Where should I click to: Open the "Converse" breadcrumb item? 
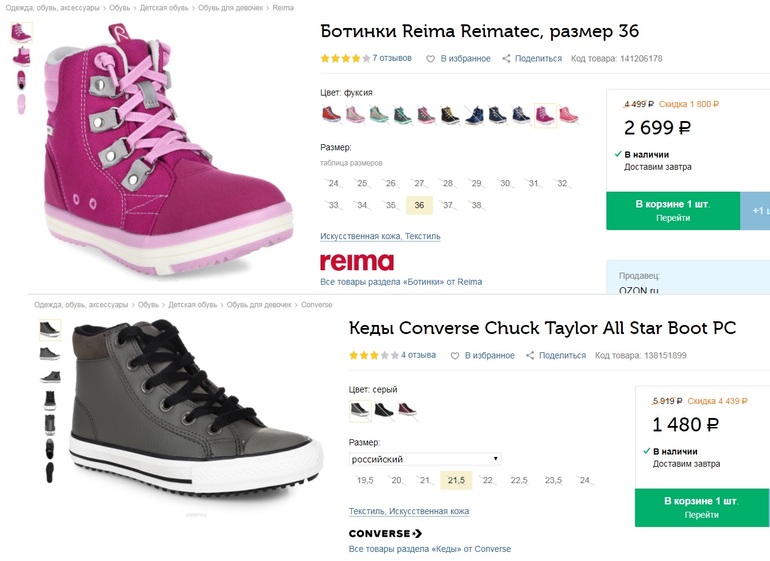[x=316, y=304]
